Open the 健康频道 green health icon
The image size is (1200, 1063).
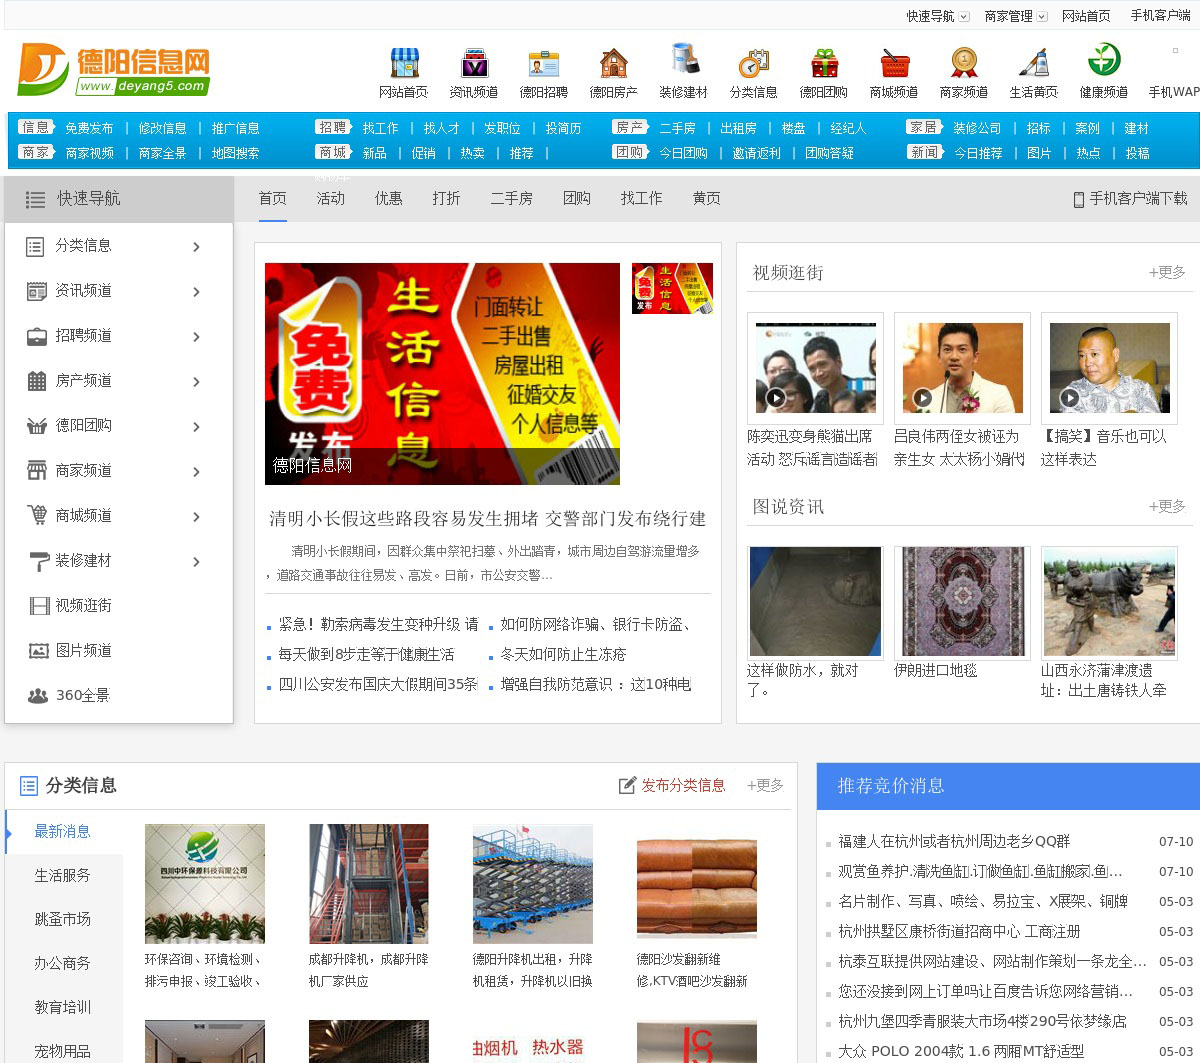pos(1103,60)
